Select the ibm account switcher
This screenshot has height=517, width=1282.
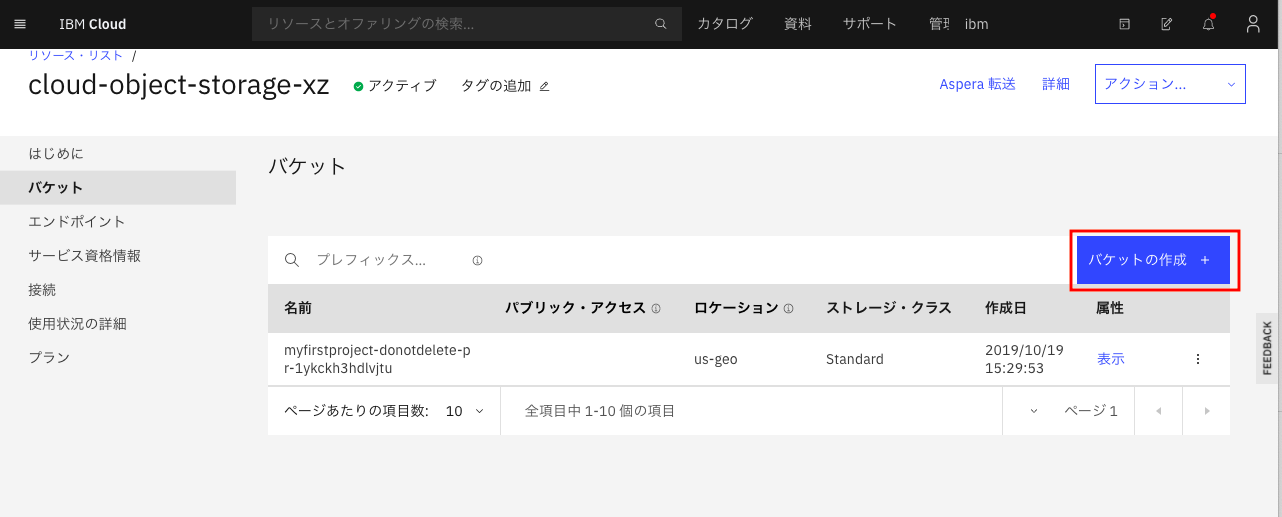[x=977, y=24]
